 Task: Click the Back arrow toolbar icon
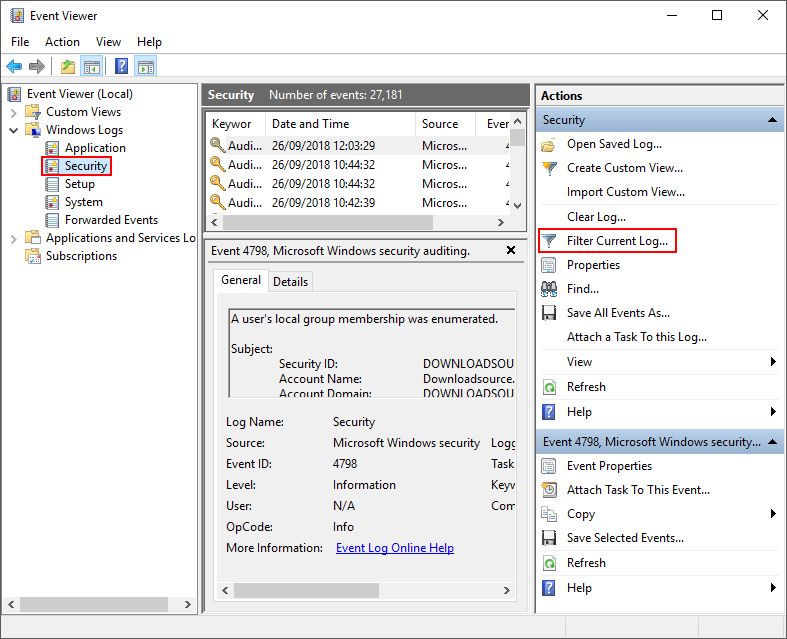pos(14,66)
